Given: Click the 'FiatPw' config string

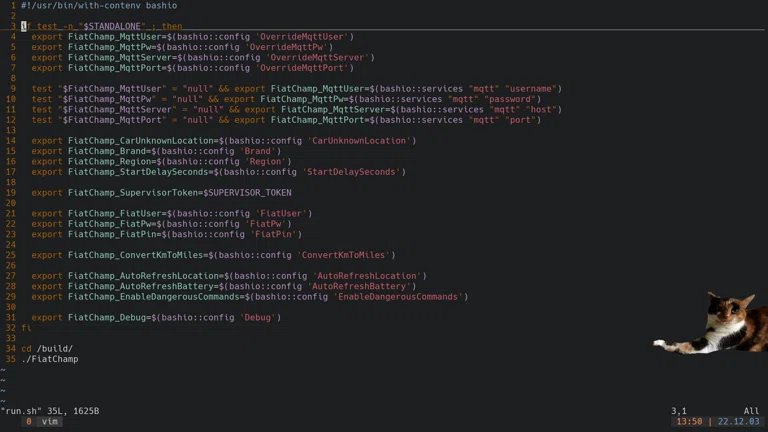Looking at the screenshot, I should tap(265, 224).
